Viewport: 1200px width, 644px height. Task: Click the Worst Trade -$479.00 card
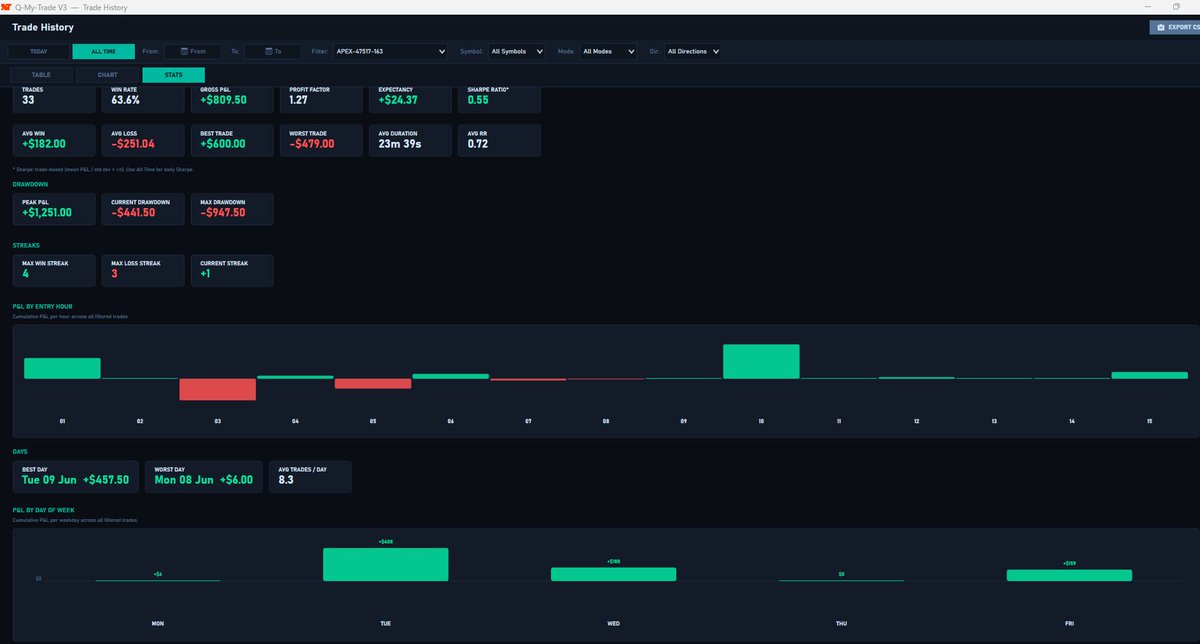coord(321,140)
